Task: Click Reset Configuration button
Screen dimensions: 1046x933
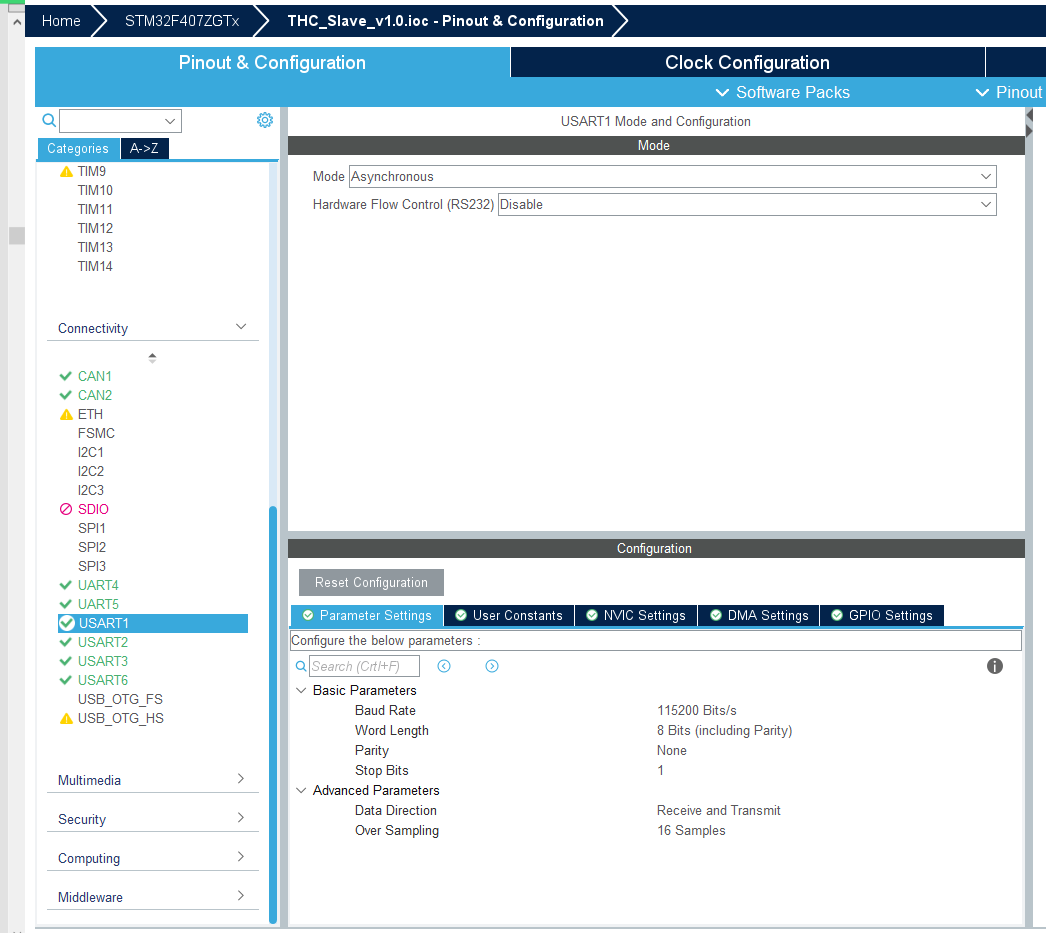Action: pyautogui.click(x=371, y=582)
